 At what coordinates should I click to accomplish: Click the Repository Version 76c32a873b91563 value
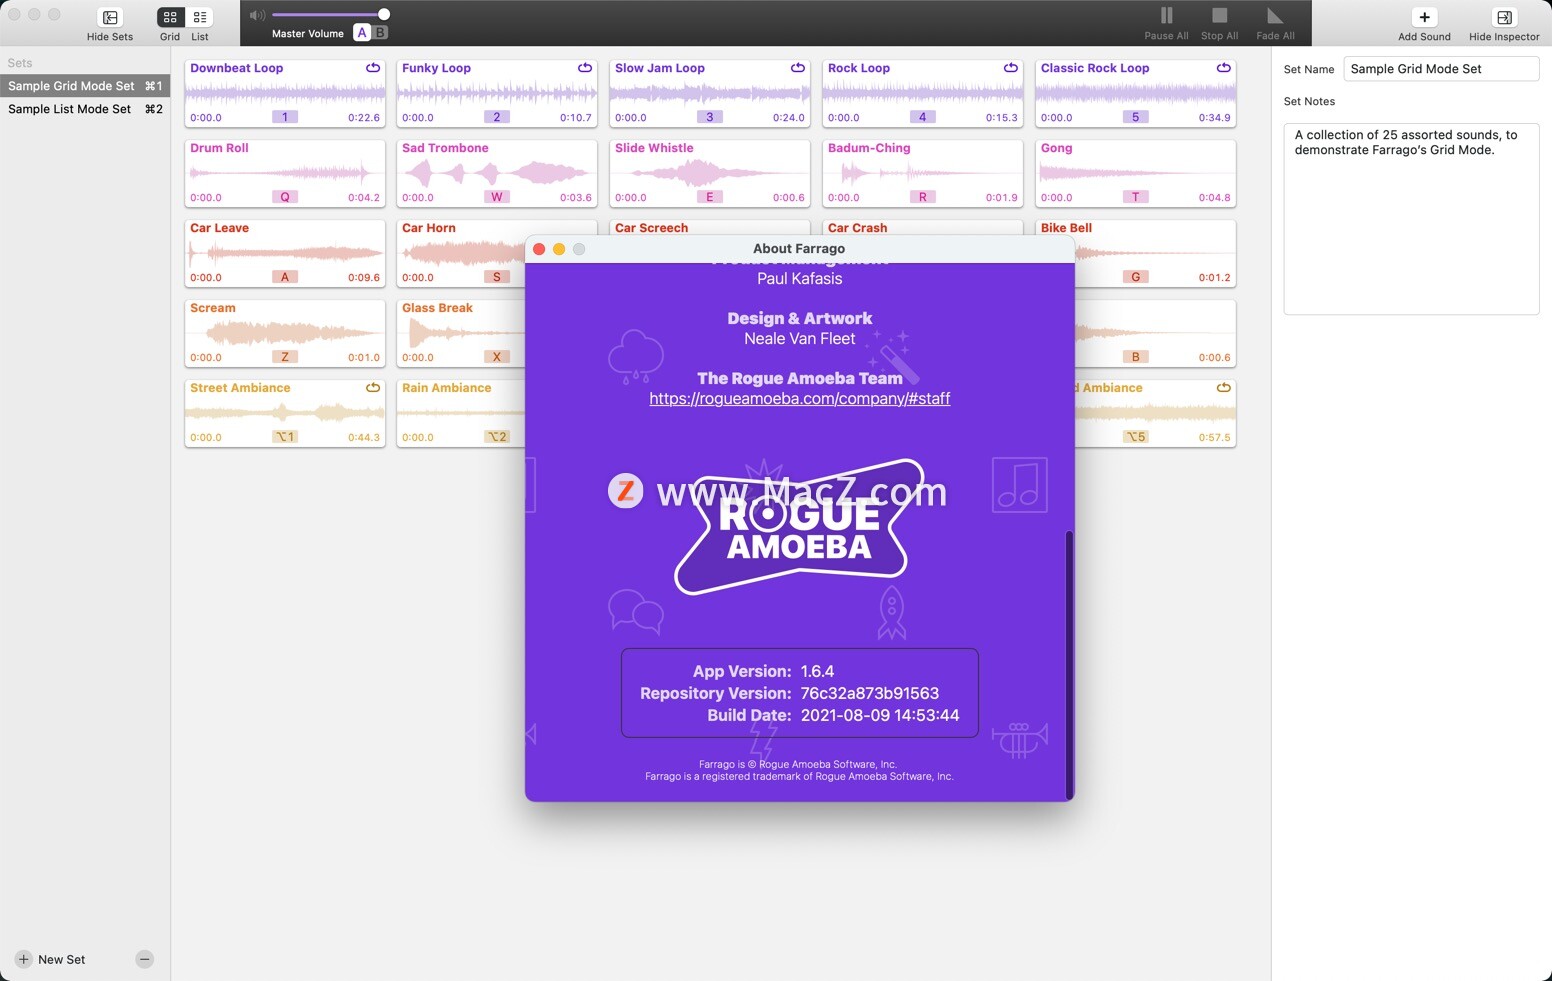coord(870,693)
